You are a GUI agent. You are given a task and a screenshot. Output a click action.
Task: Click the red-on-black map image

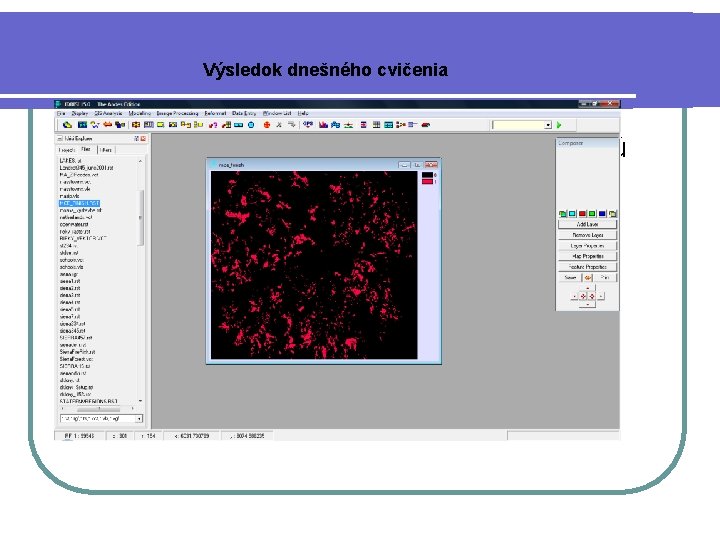tap(314, 265)
